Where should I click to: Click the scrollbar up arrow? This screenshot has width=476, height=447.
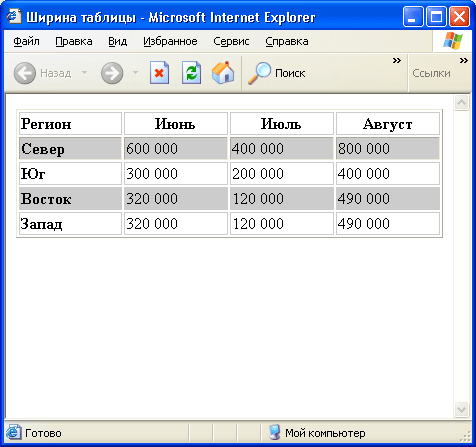[461, 102]
